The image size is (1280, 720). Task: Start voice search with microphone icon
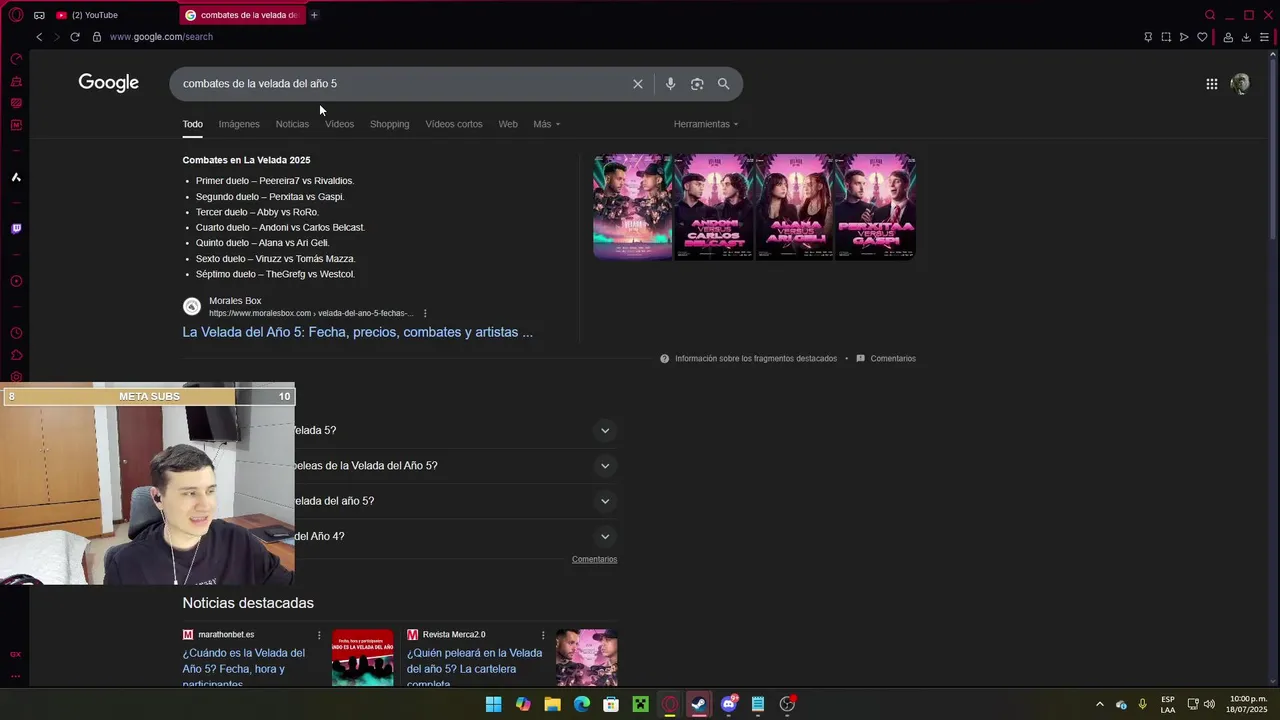click(670, 84)
